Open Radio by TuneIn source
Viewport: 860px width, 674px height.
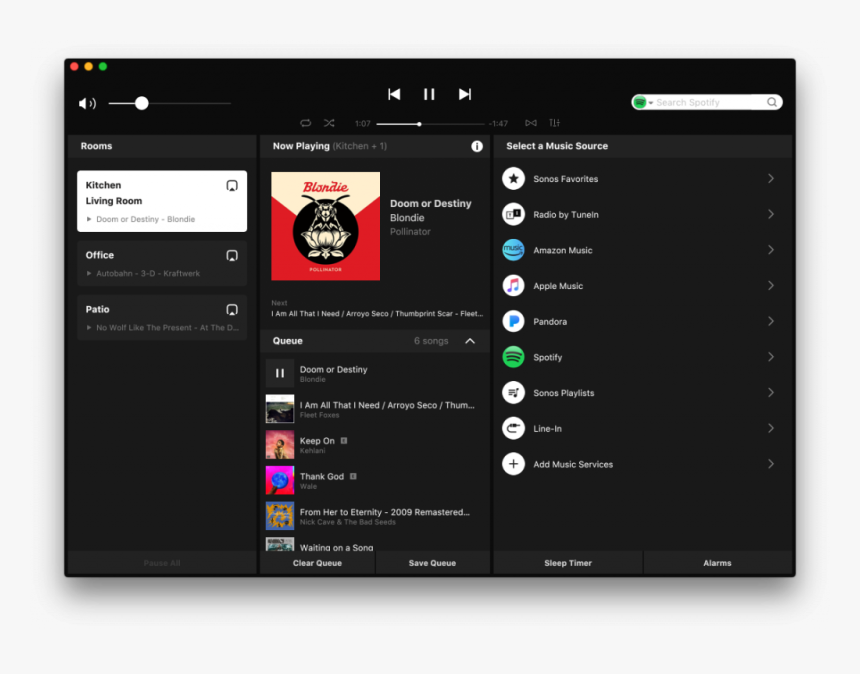(x=642, y=214)
